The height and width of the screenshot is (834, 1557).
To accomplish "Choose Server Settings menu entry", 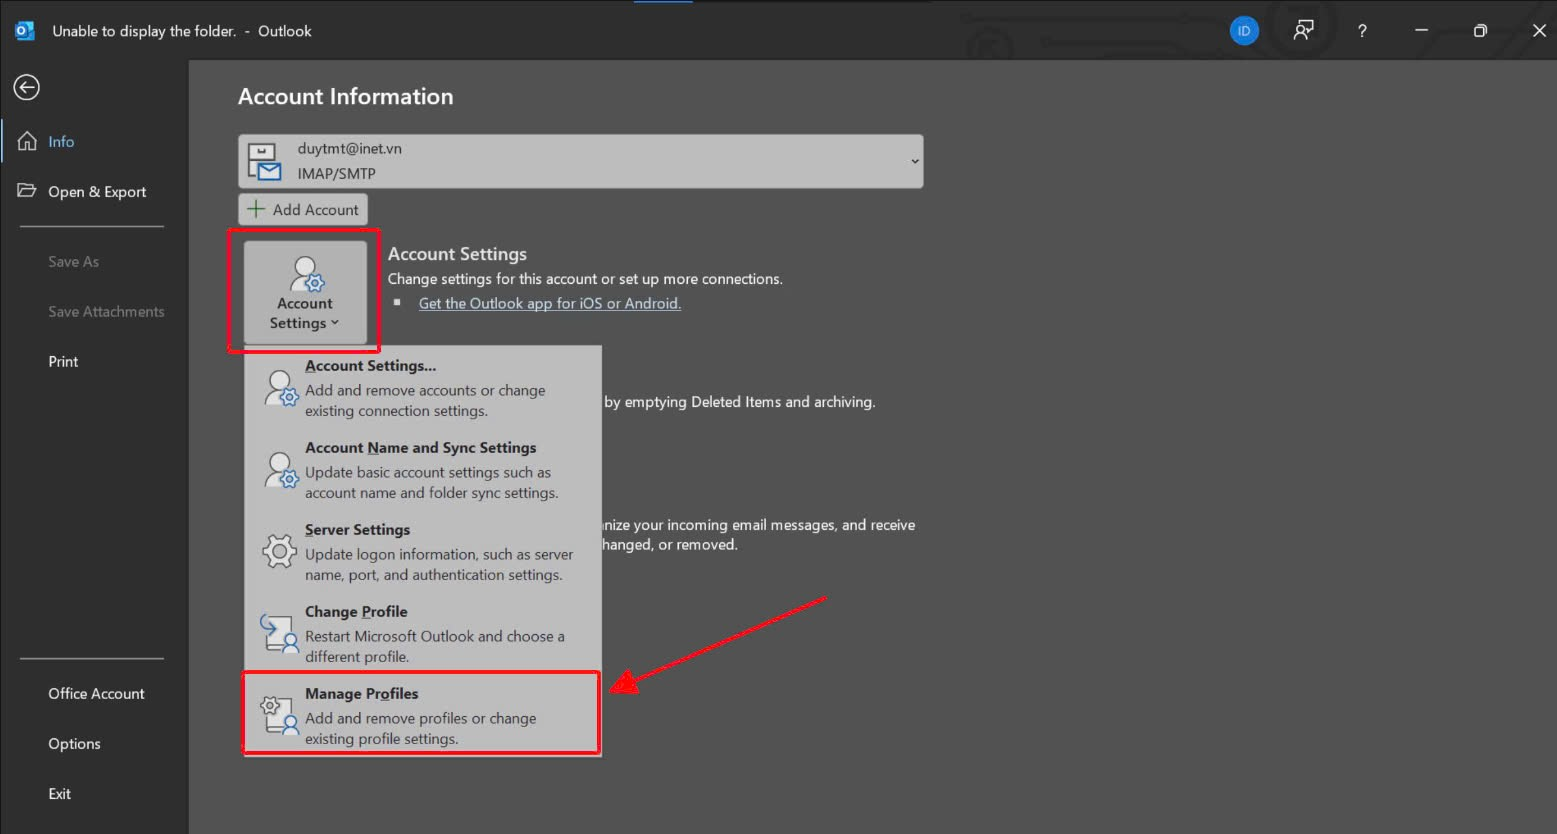I will pos(423,552).
